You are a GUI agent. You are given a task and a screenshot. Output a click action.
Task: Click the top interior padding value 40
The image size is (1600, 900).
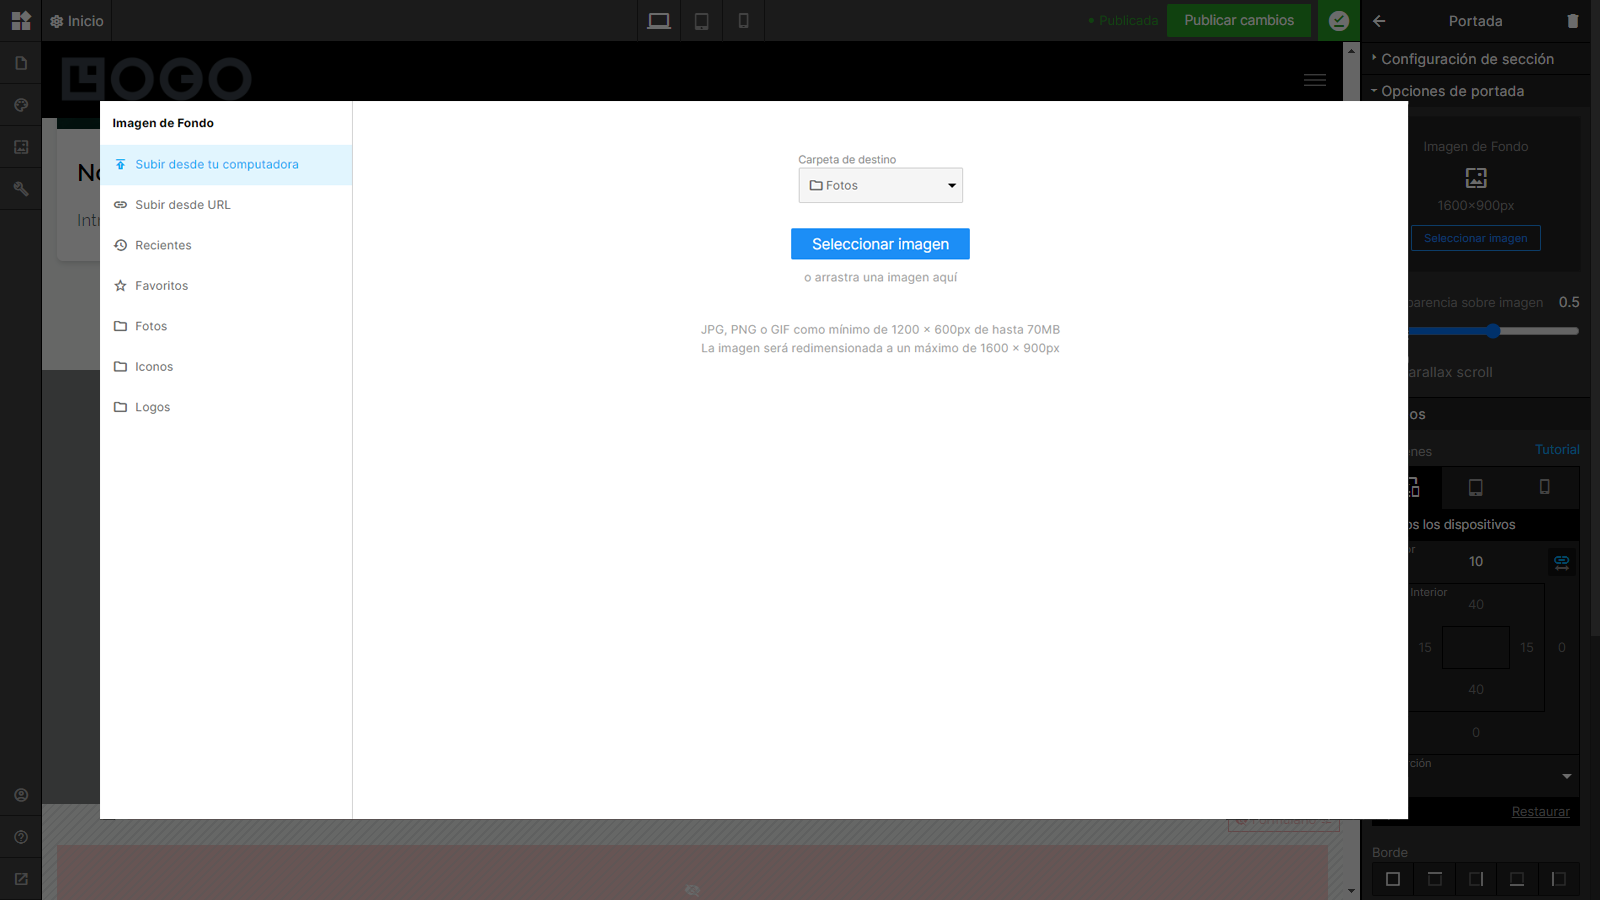pos(1476,605)
